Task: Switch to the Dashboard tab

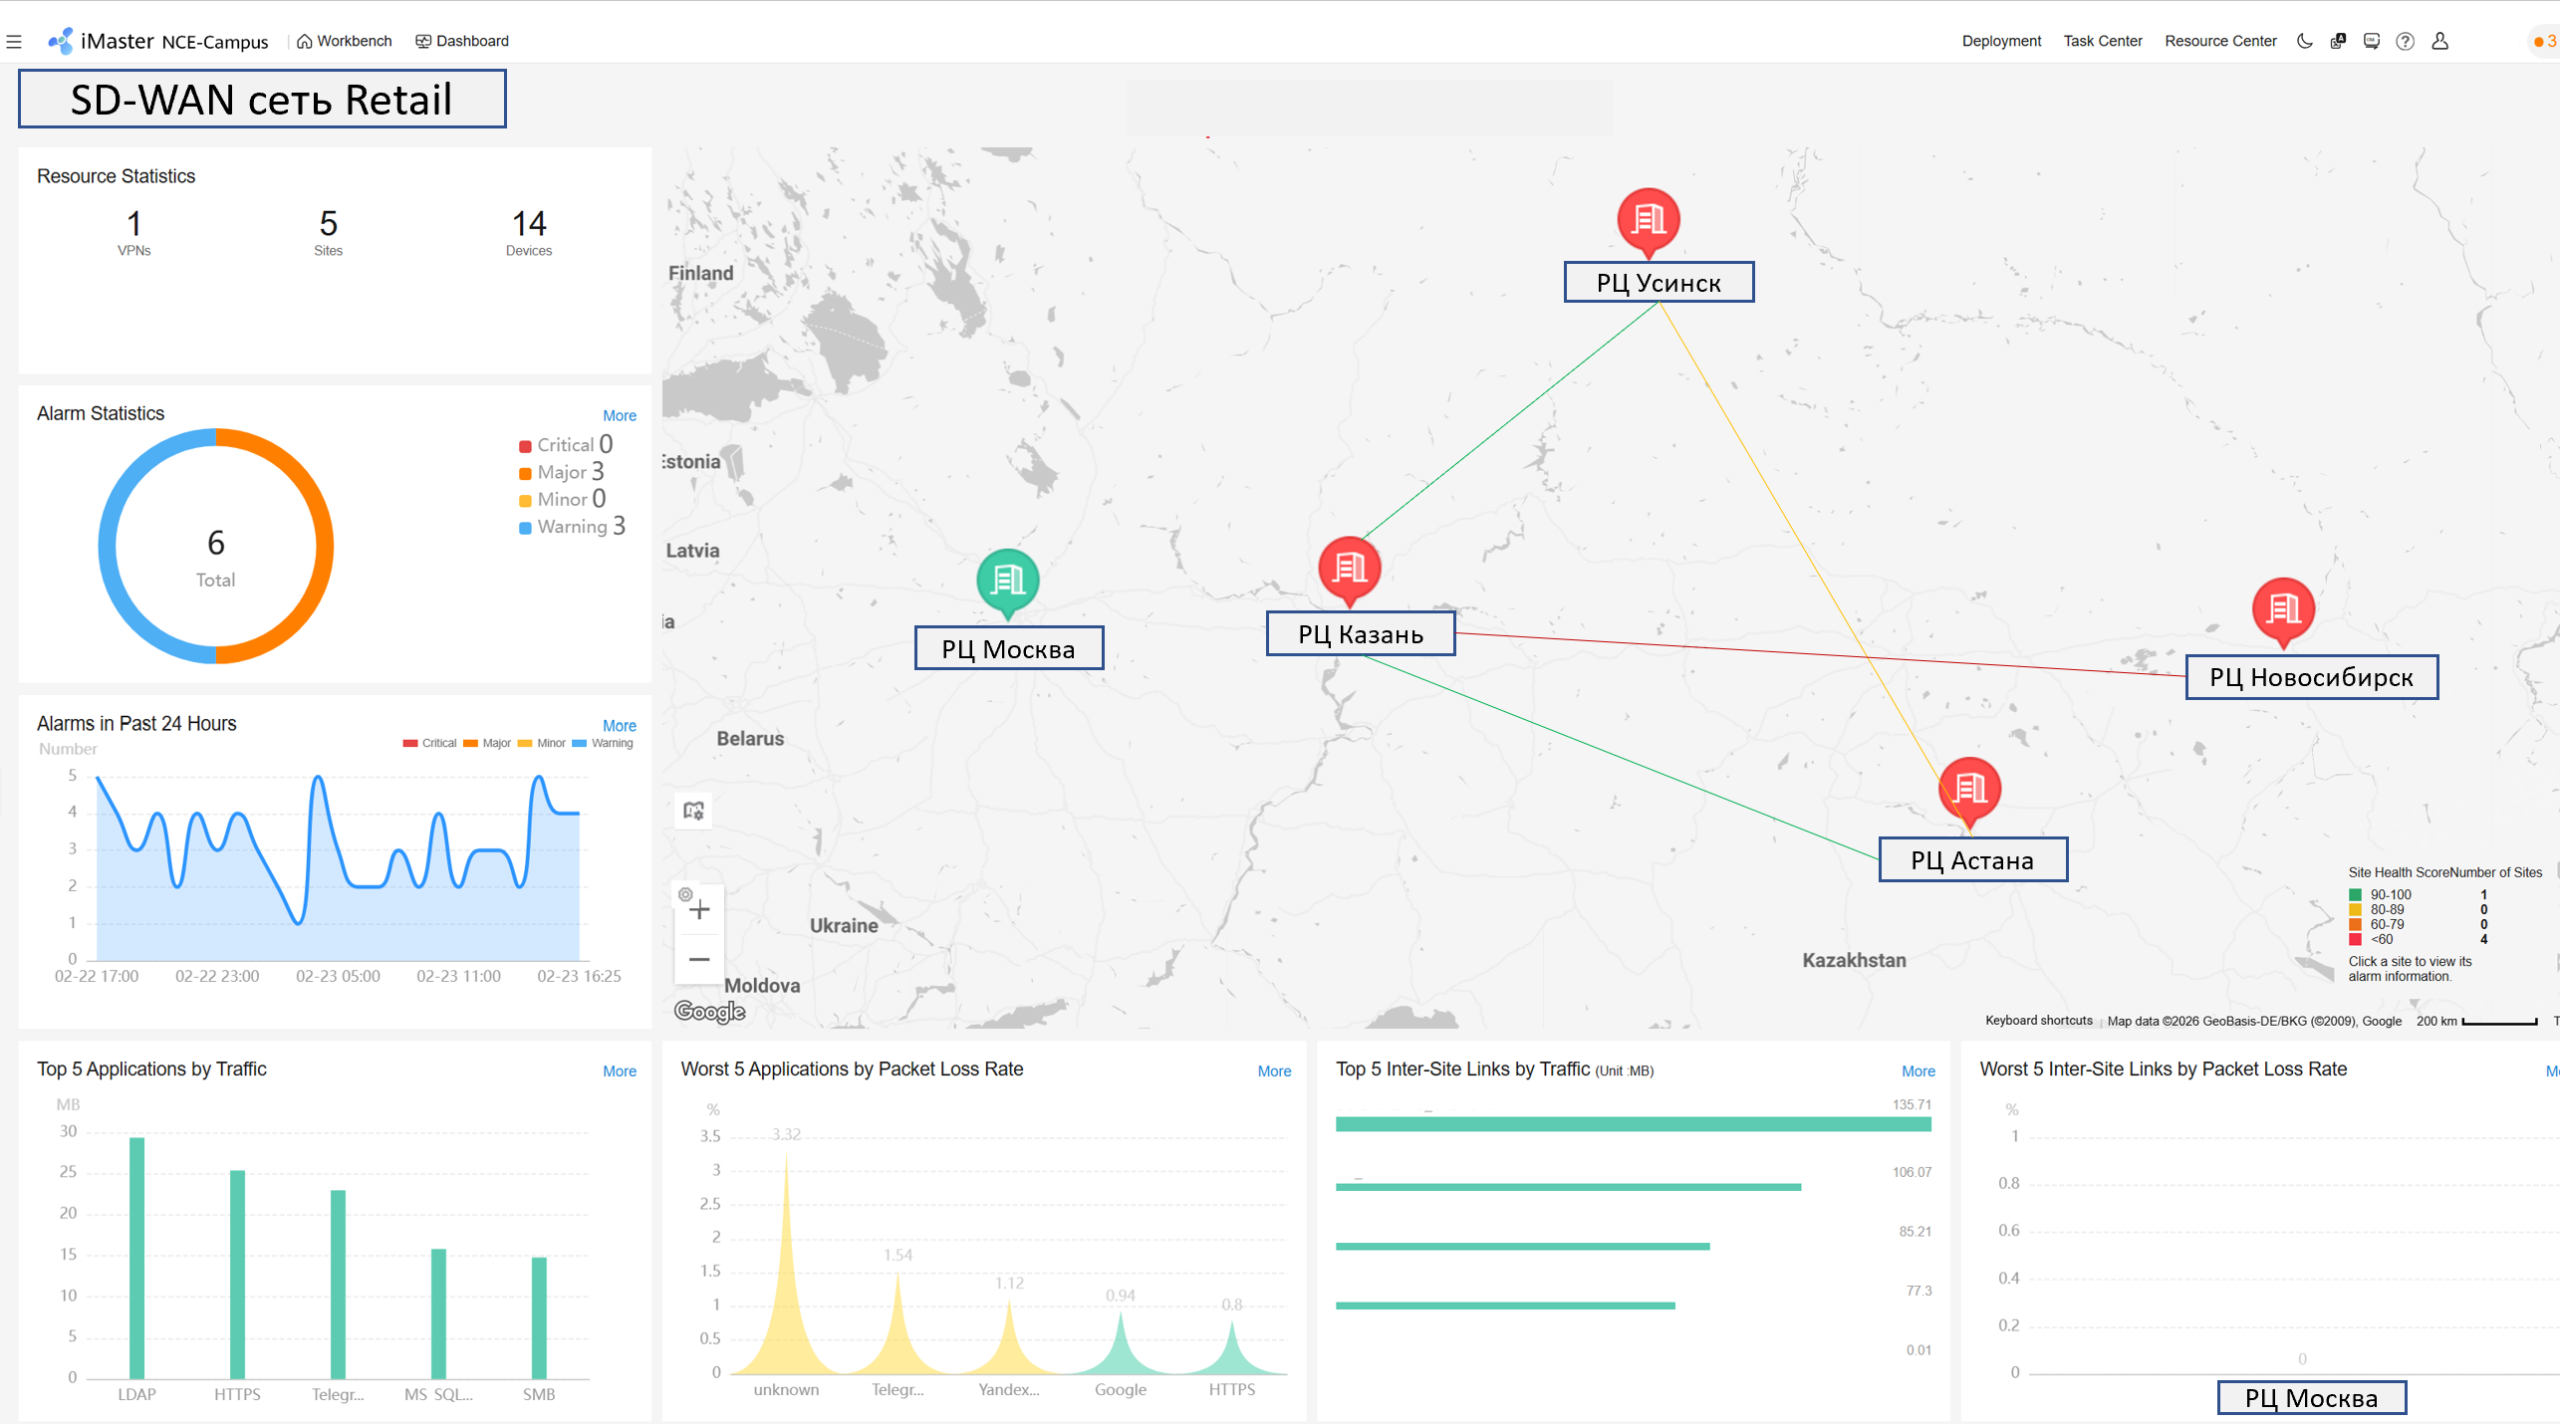Action: click(462, 41)
